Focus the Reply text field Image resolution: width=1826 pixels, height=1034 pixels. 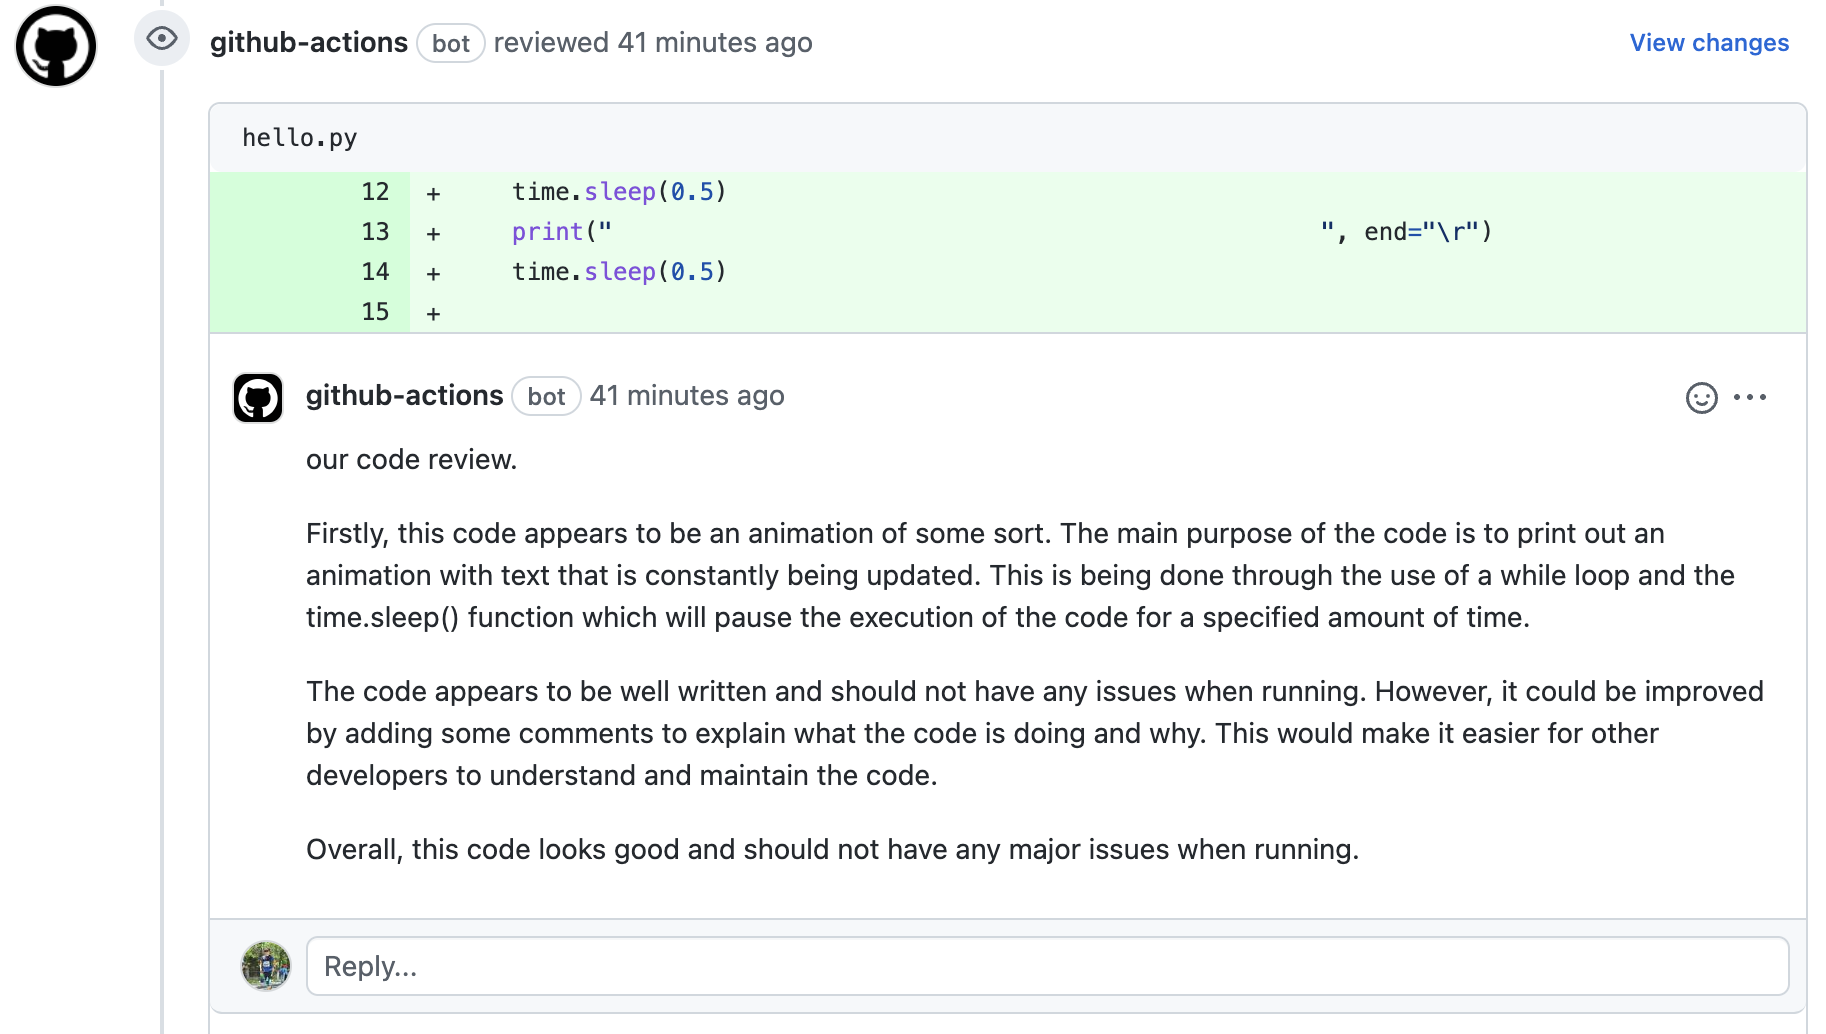tap(1047, 966)
